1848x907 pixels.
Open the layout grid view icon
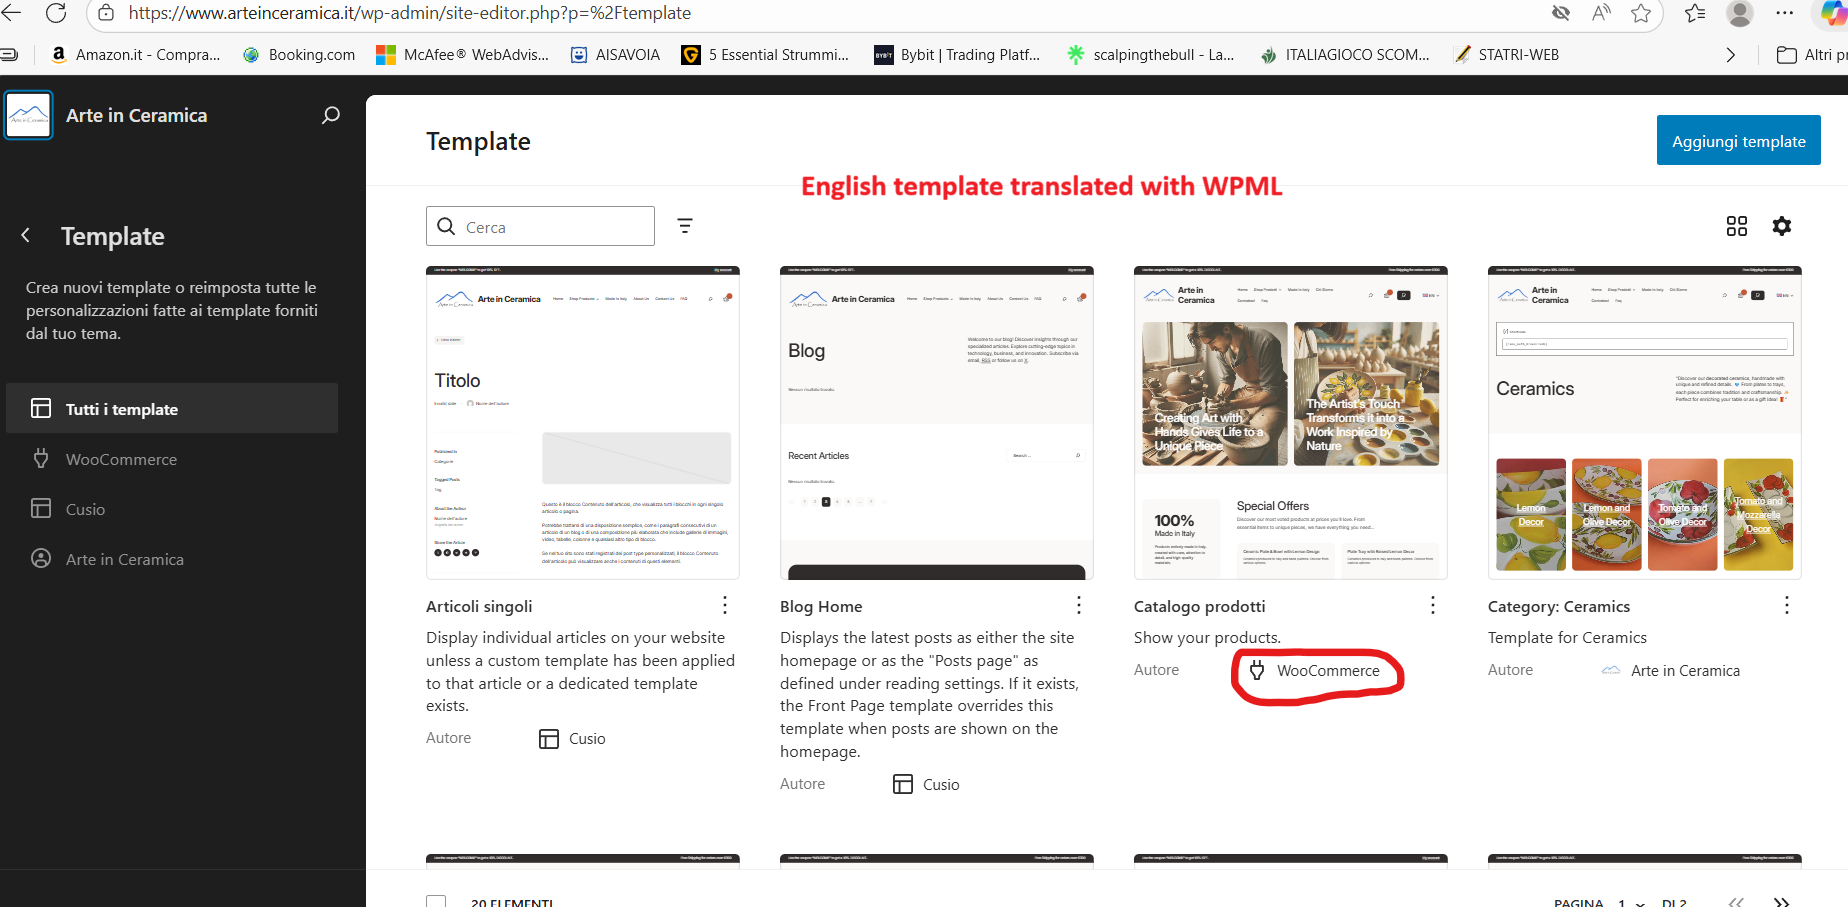(1737, 226)
